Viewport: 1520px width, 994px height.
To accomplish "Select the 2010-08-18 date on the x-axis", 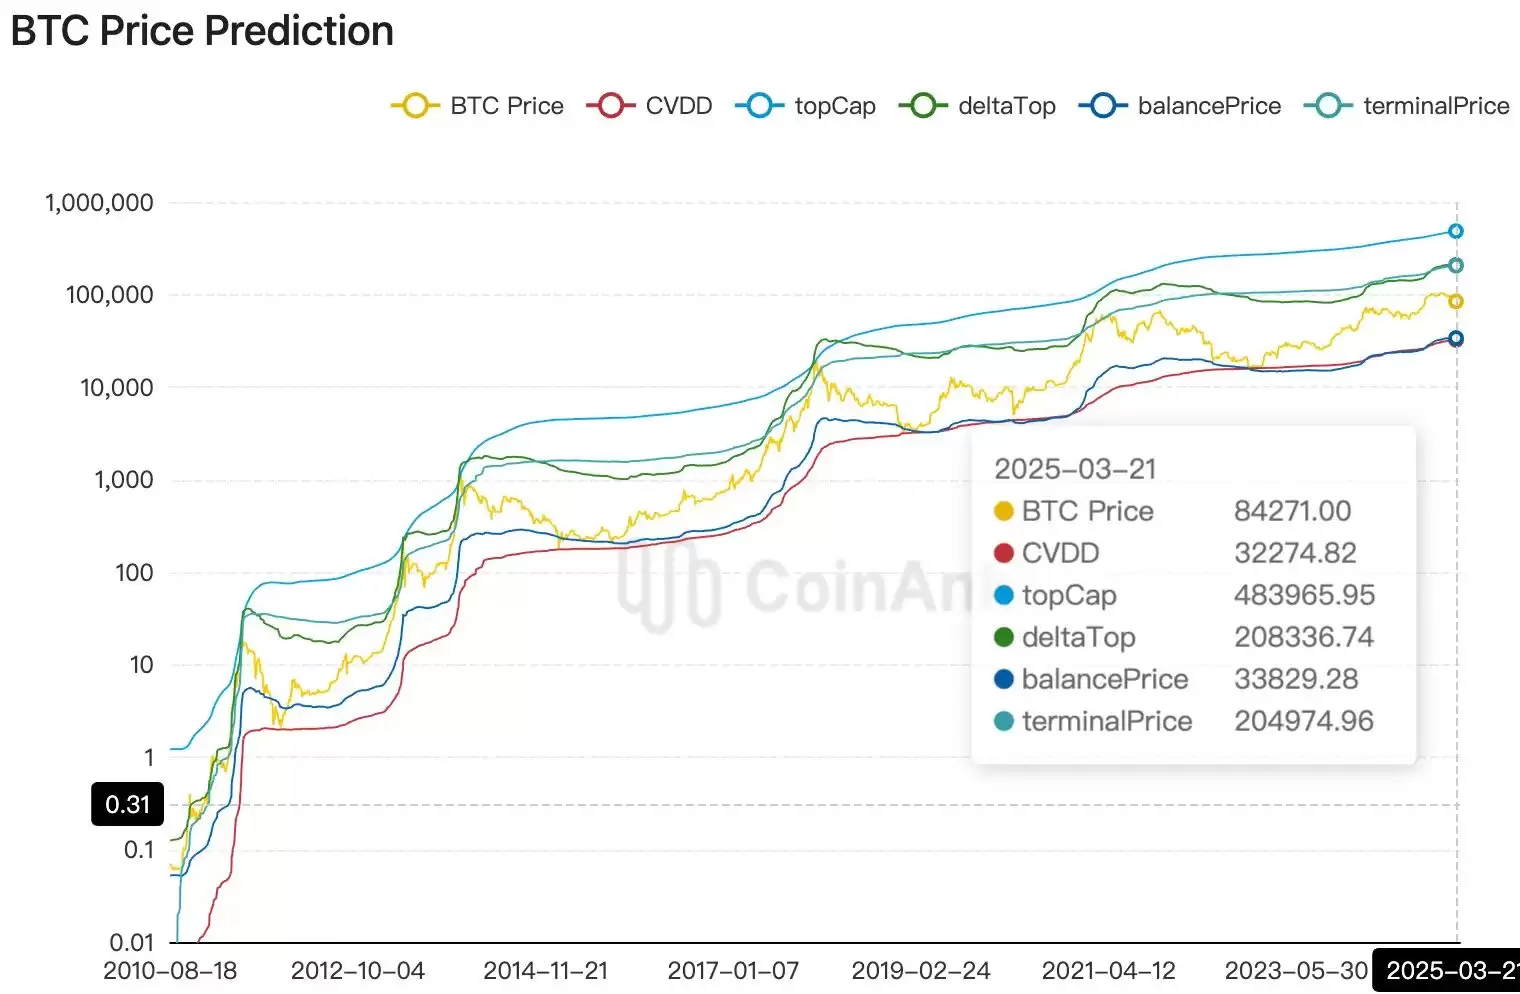I will pyautogui.click(x=170, y=970).
